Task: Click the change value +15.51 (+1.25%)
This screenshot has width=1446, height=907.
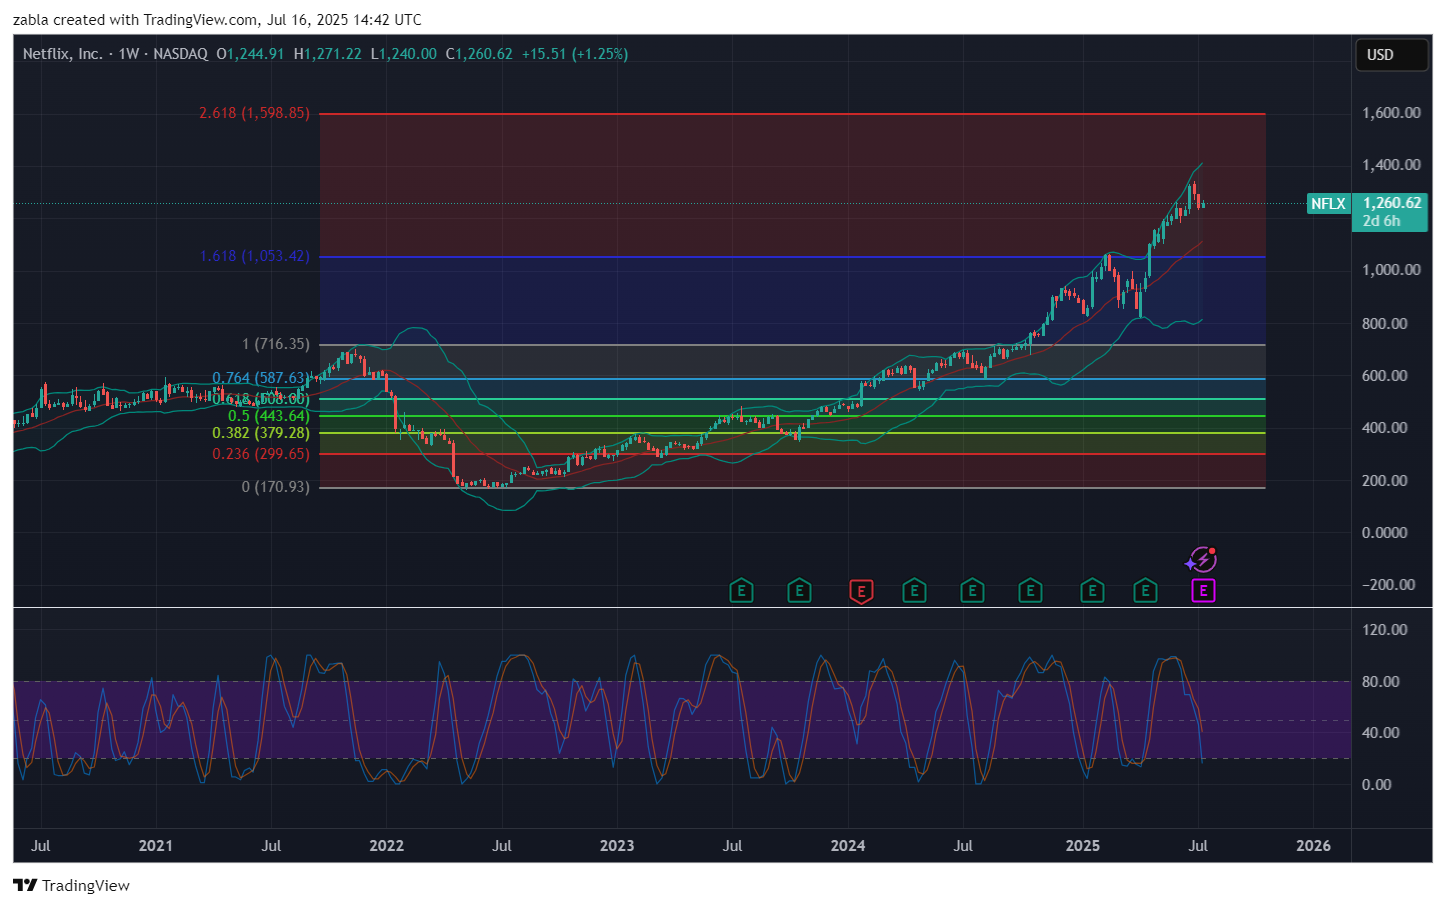Action: click(575, 54)
